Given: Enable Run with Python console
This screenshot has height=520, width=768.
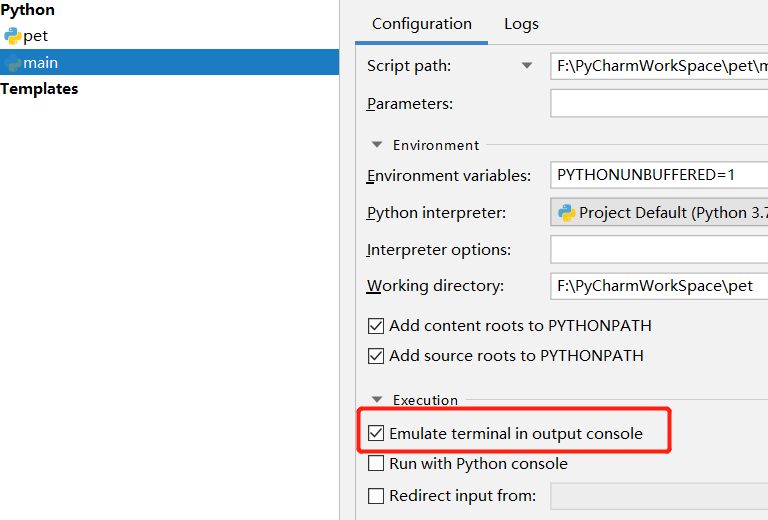Looking at the screenshot, I should tap(376, 464).
